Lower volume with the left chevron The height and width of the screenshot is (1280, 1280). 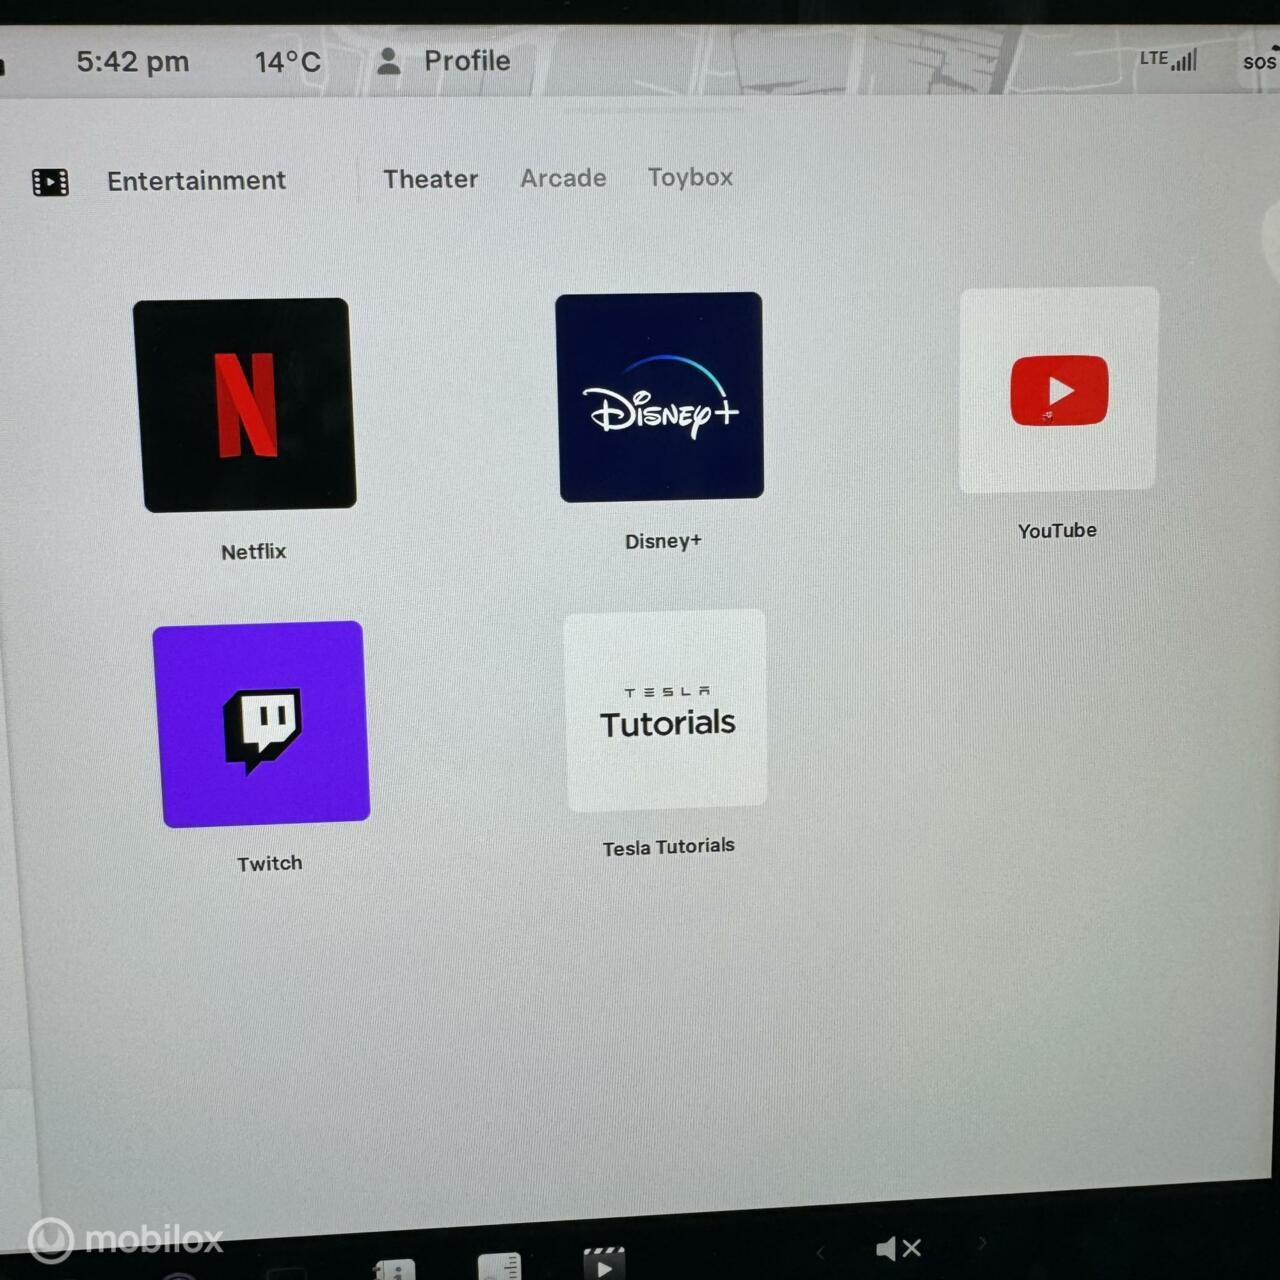820,1251
